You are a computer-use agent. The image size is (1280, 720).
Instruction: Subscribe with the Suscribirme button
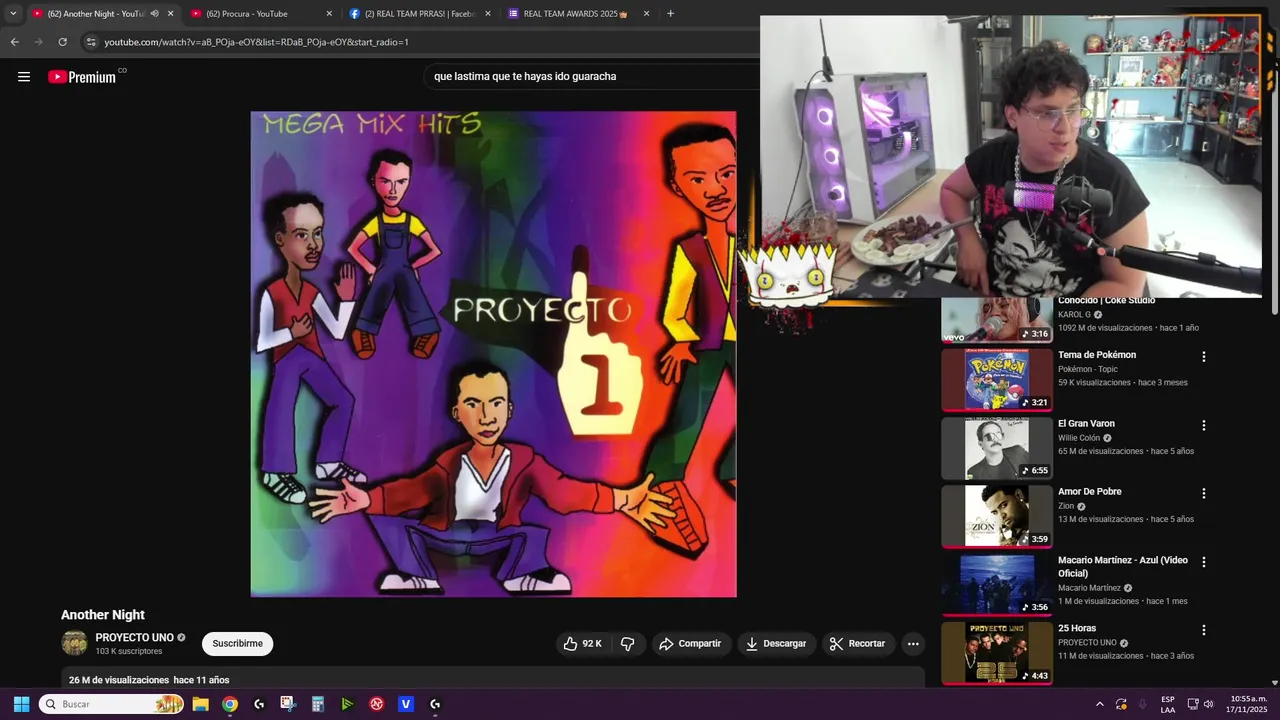(x=237, y=644)
